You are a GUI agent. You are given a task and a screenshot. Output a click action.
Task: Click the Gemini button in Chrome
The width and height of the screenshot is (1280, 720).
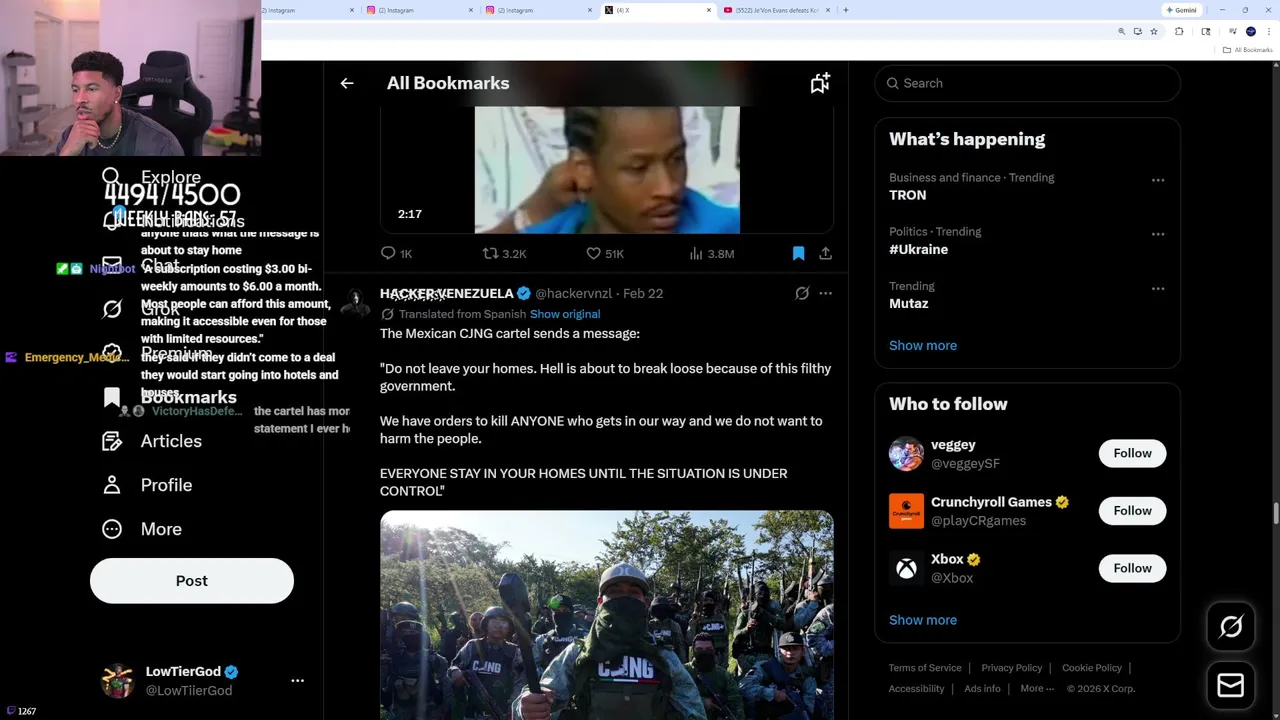point(1181,10)
